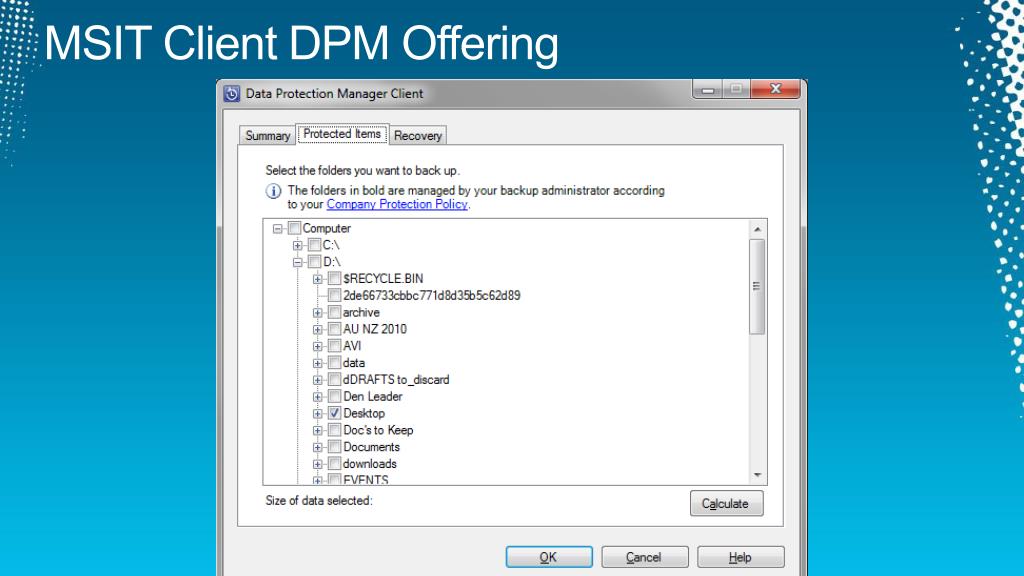Expand the $RECYCLE.BIN folder
Viewport: 1024px width, 576px height.
(317, 279)
